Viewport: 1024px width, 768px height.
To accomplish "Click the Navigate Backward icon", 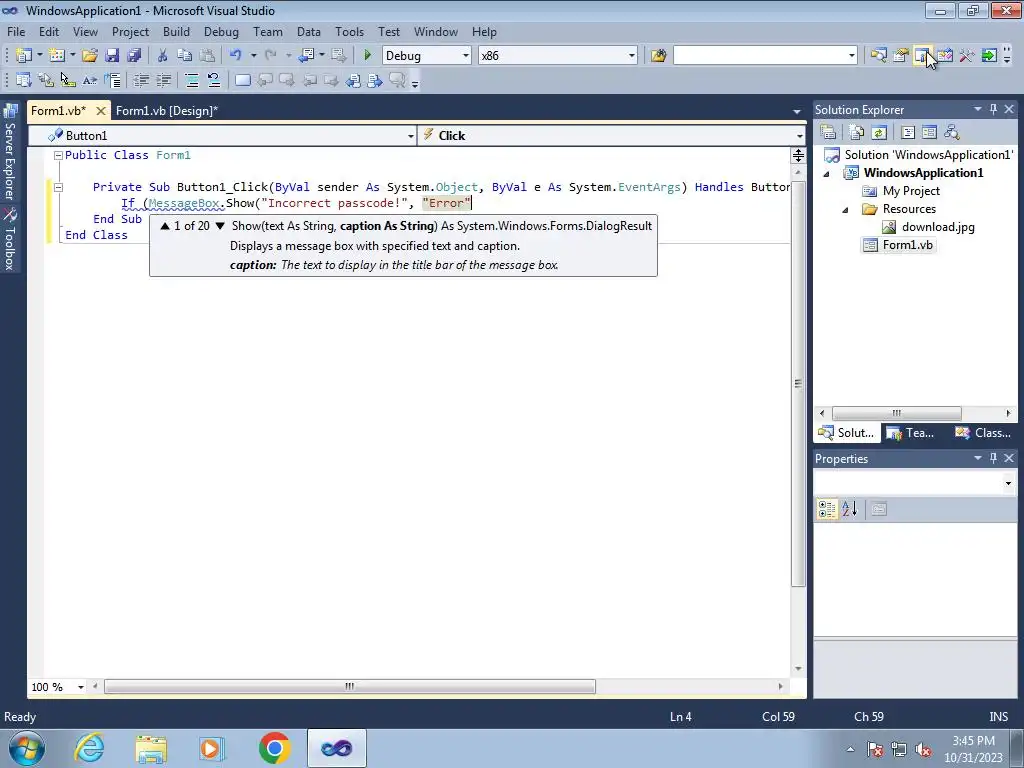I will [306, 56].
